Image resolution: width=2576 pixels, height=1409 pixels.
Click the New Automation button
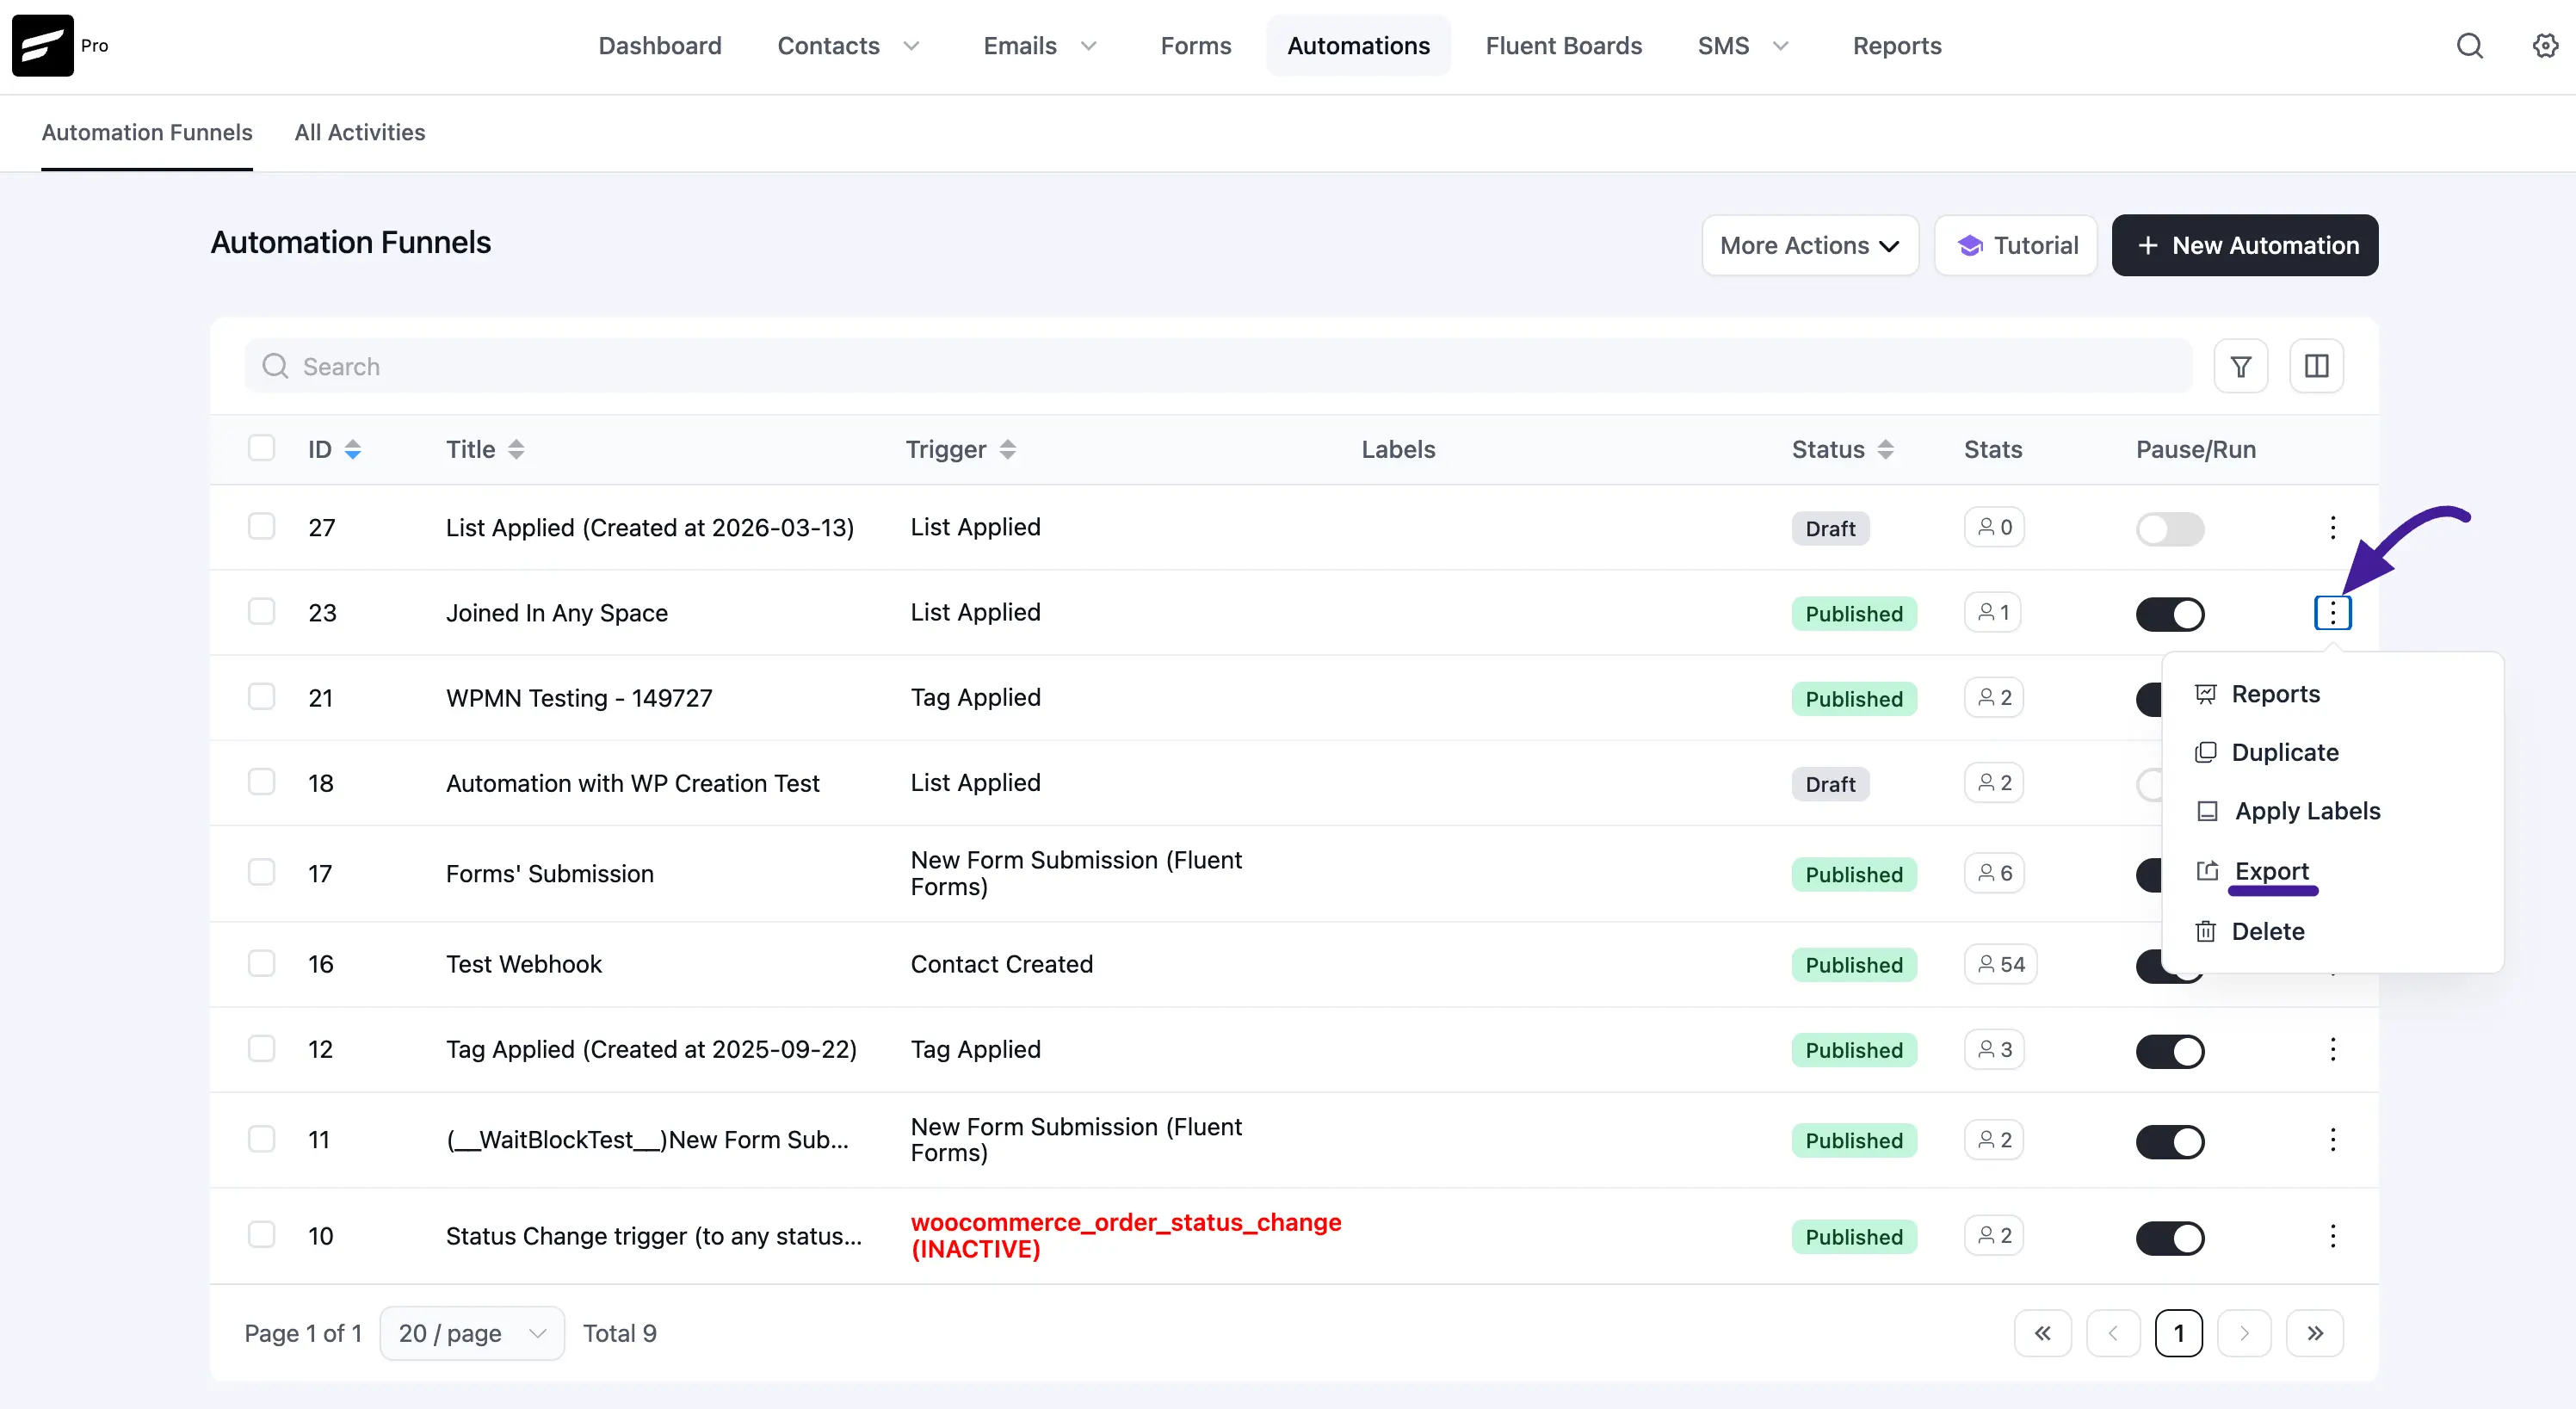point(2245,246)
